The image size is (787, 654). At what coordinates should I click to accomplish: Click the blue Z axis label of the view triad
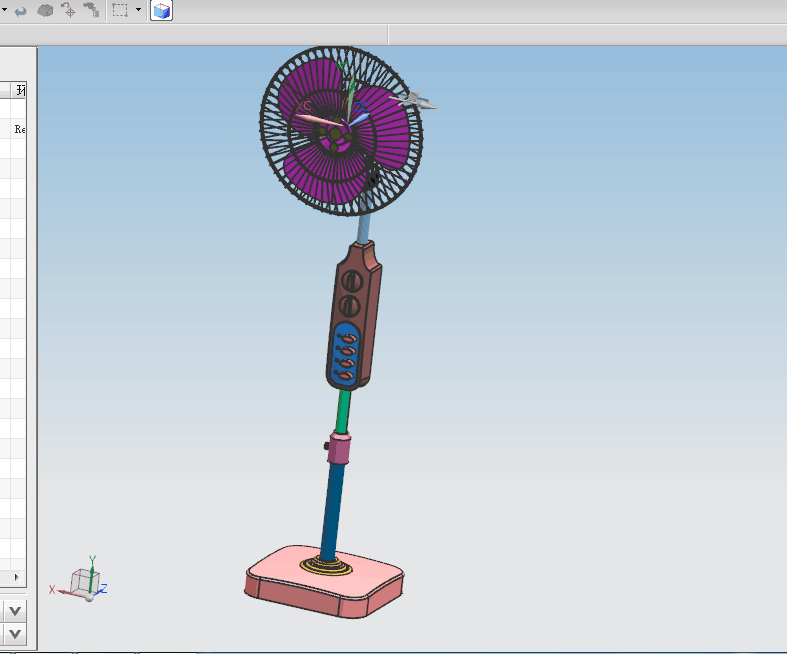coord(104,588)
